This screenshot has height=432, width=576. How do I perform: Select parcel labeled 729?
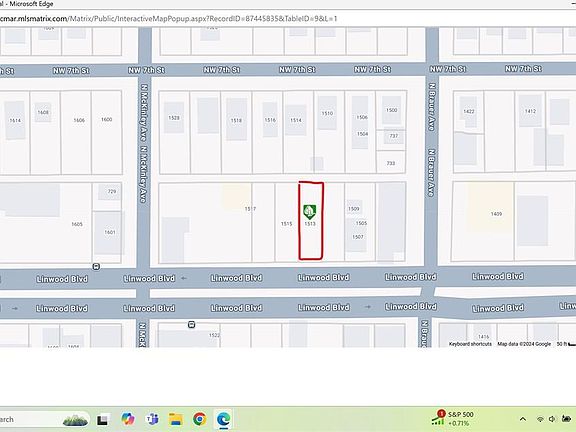pyautogui.click(x=112, y=191)
